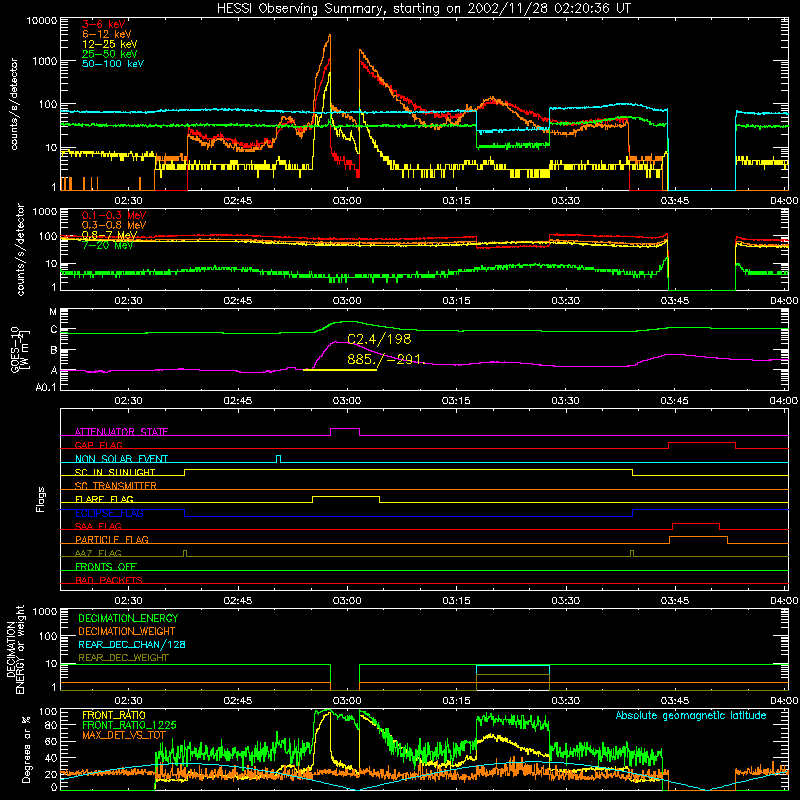The height and width of the screenshot is (800, 800).
Task: Click the 0.8-7 MeV legend label
Action: tap(110, 235)
